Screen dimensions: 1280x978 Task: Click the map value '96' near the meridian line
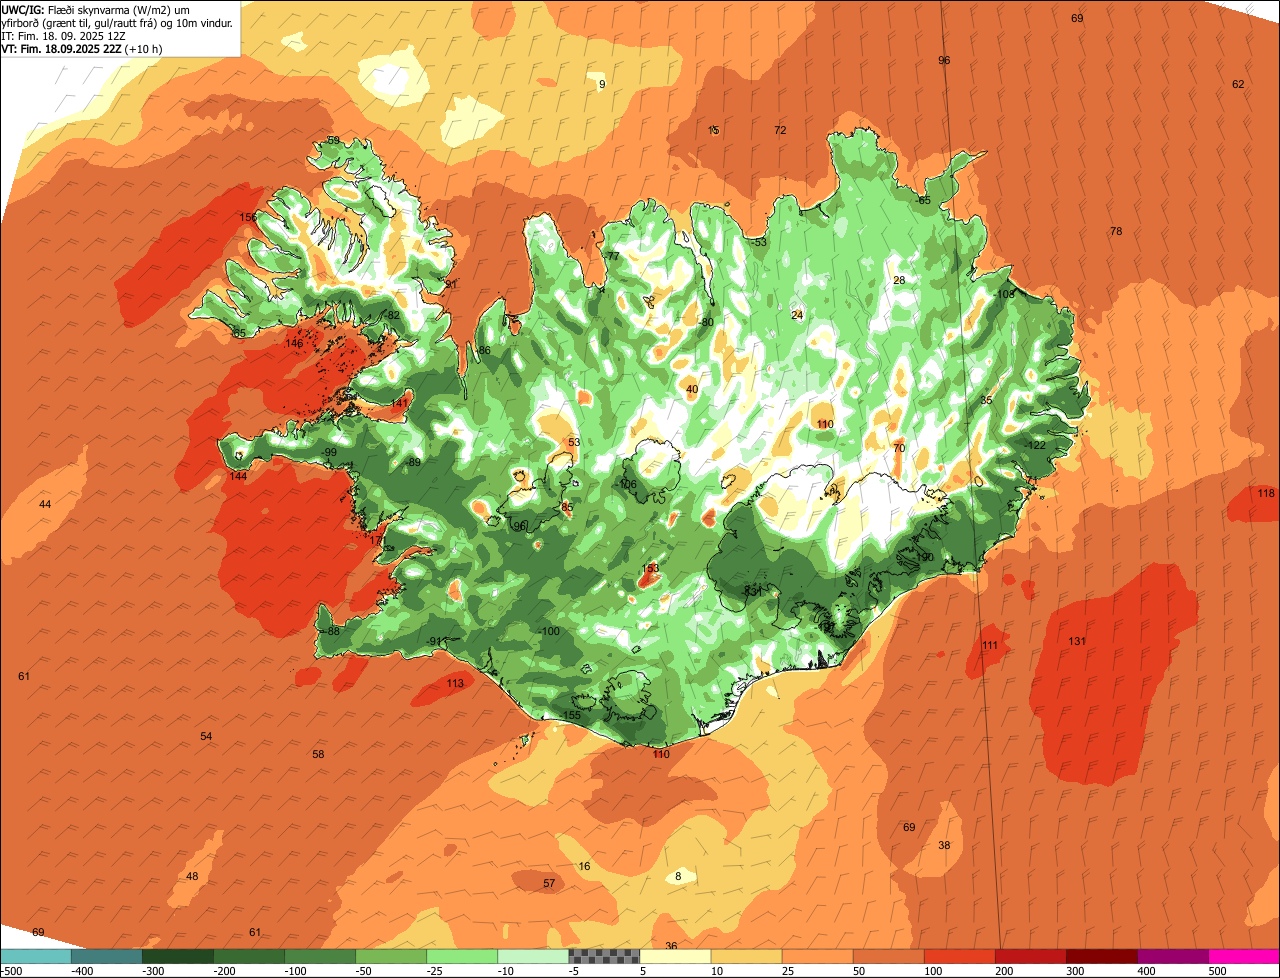click(944, 61)
